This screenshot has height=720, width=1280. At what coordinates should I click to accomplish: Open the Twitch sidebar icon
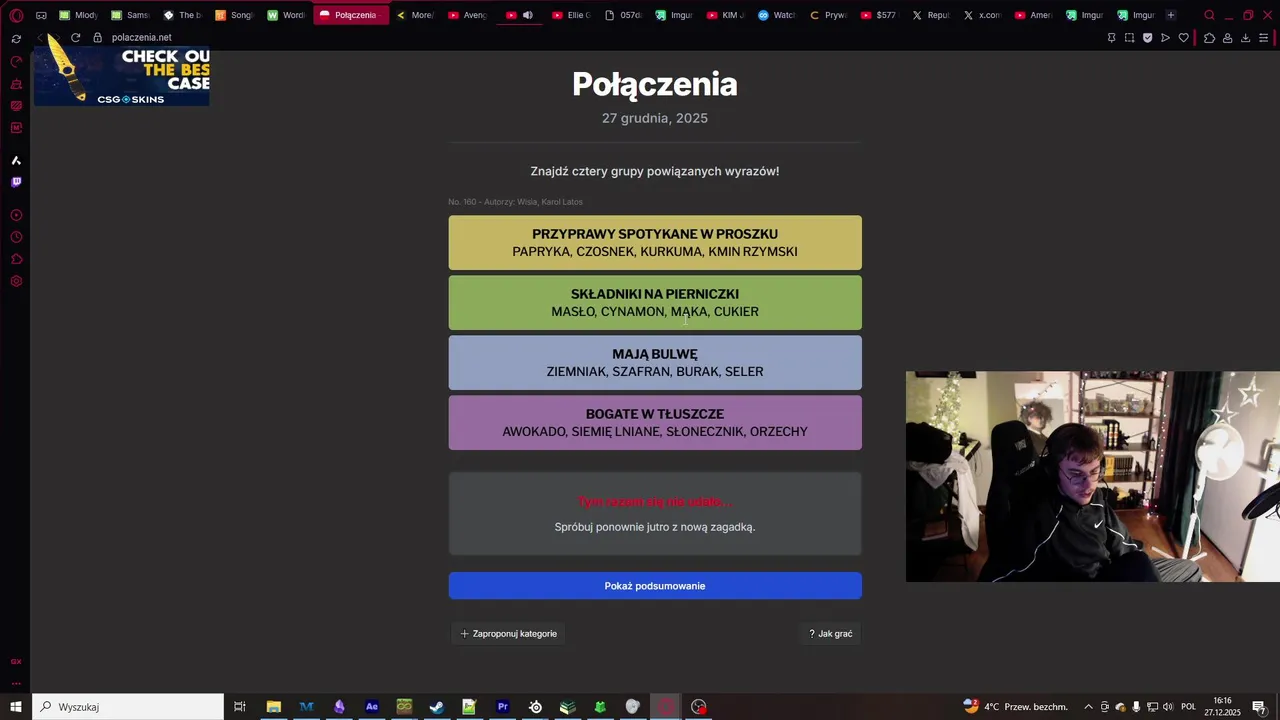coord(16,182)
